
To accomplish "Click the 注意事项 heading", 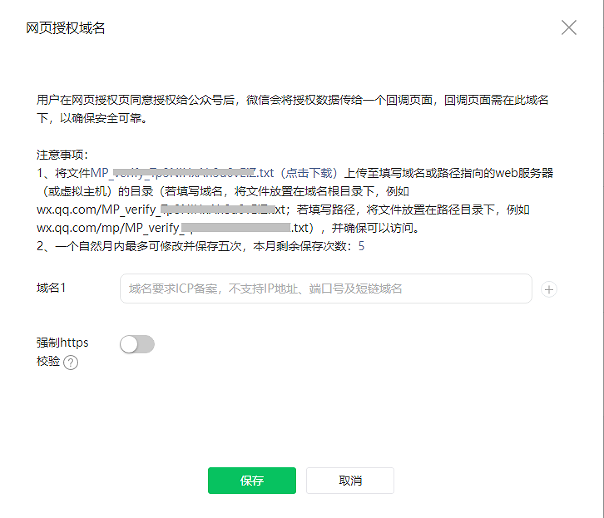I will click(62, 155).
